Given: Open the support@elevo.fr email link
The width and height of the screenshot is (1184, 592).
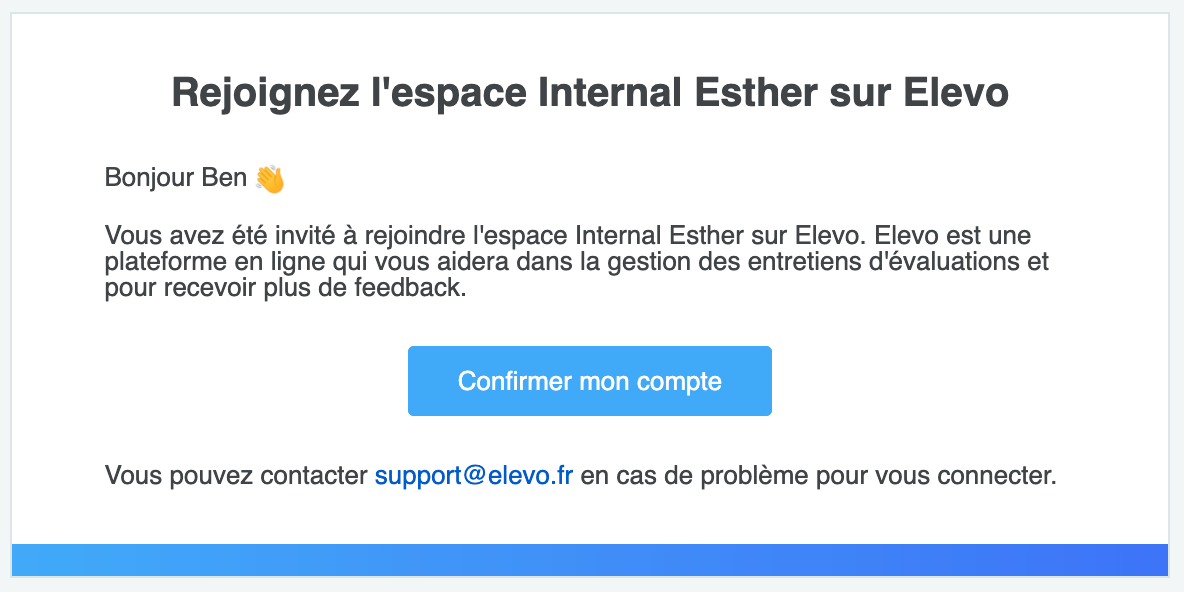Looking at the screenshot, I should tap(473, 476).
